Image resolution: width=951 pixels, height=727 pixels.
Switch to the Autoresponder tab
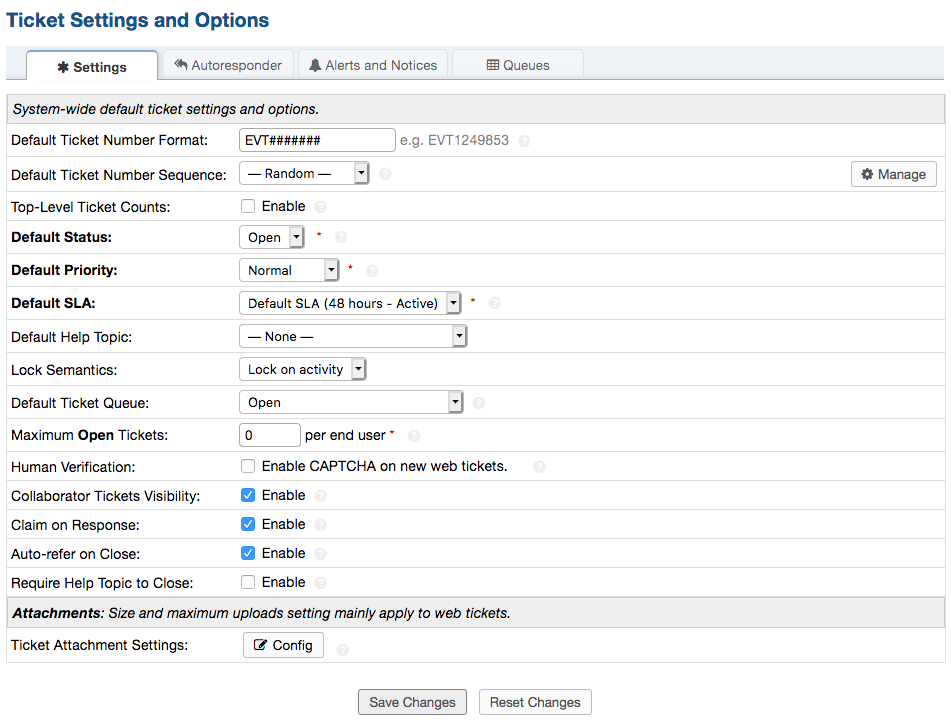tap(228, 65)
